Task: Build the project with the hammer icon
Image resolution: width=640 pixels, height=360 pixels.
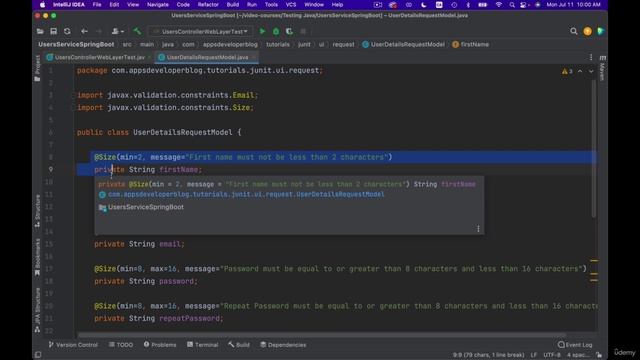Action: tap(137, 31)
